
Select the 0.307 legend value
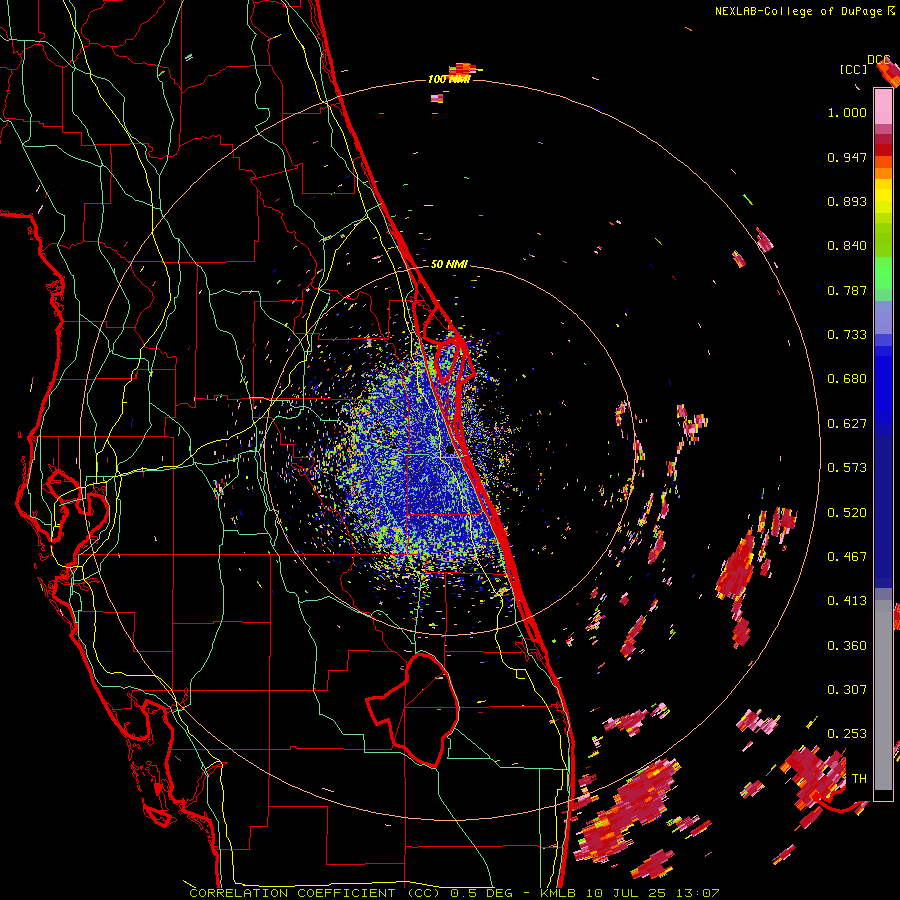point(847,690)
